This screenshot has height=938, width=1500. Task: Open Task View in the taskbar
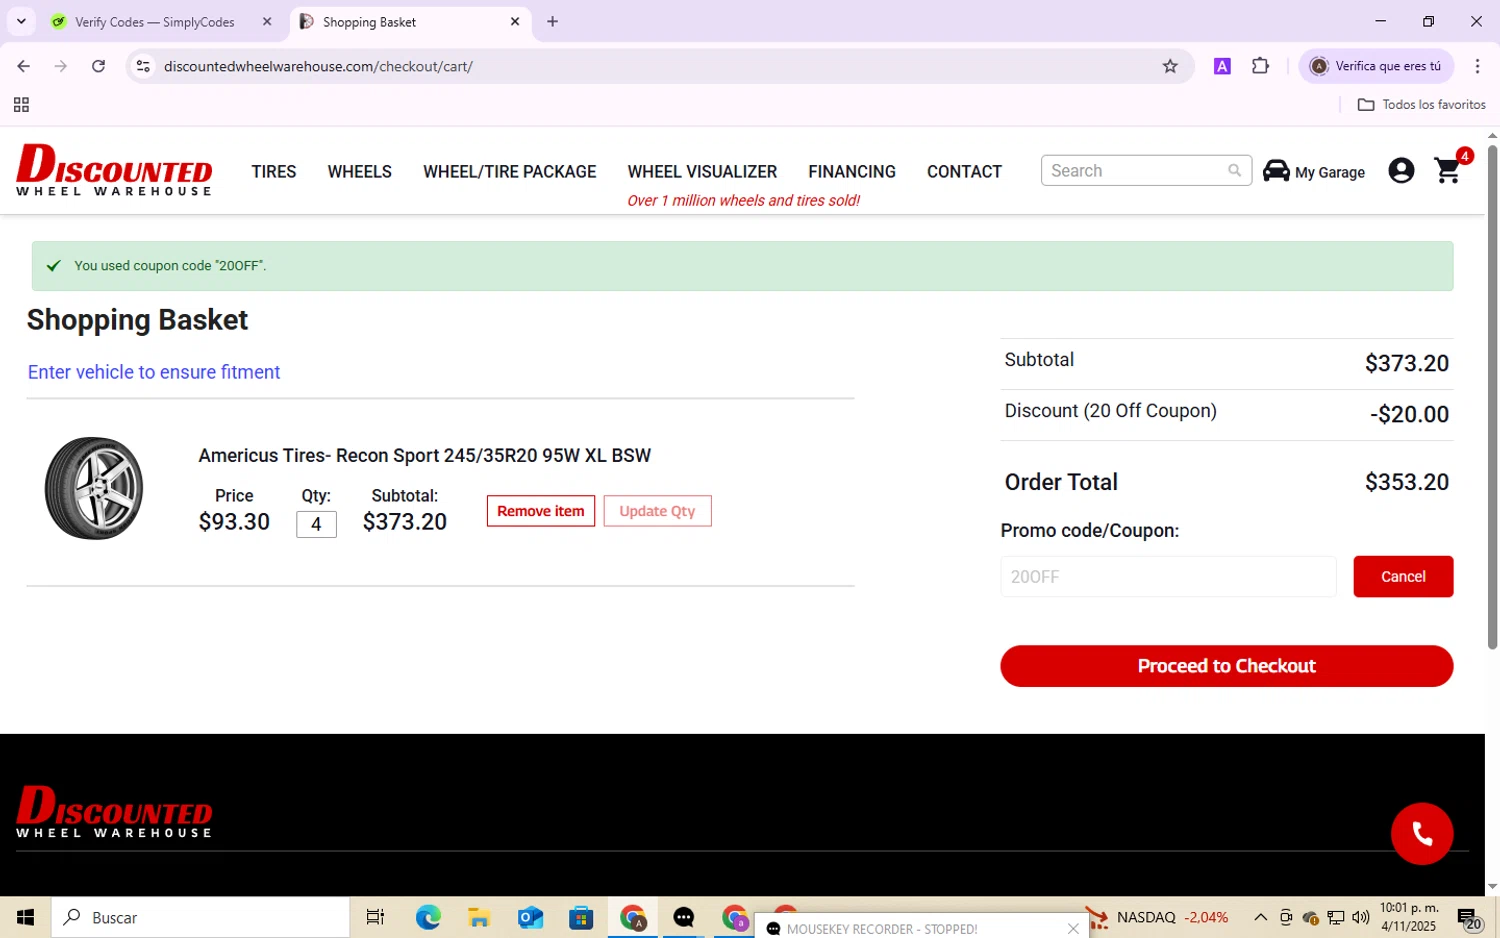point(375,917)
